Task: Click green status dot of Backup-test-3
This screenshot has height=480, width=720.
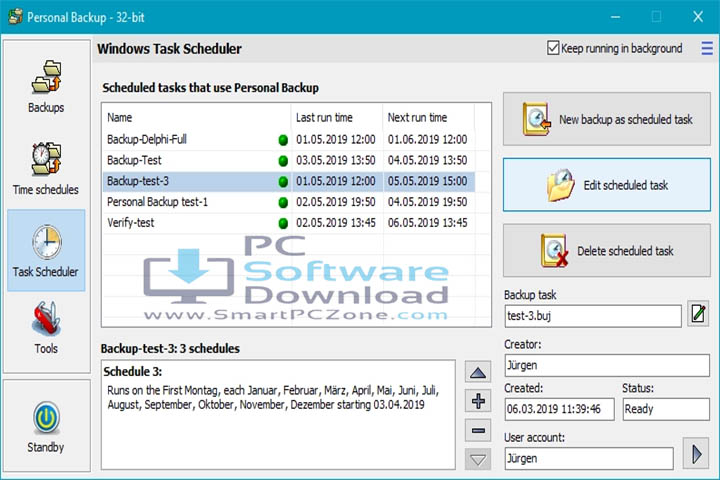Action: tap(283, 181)
